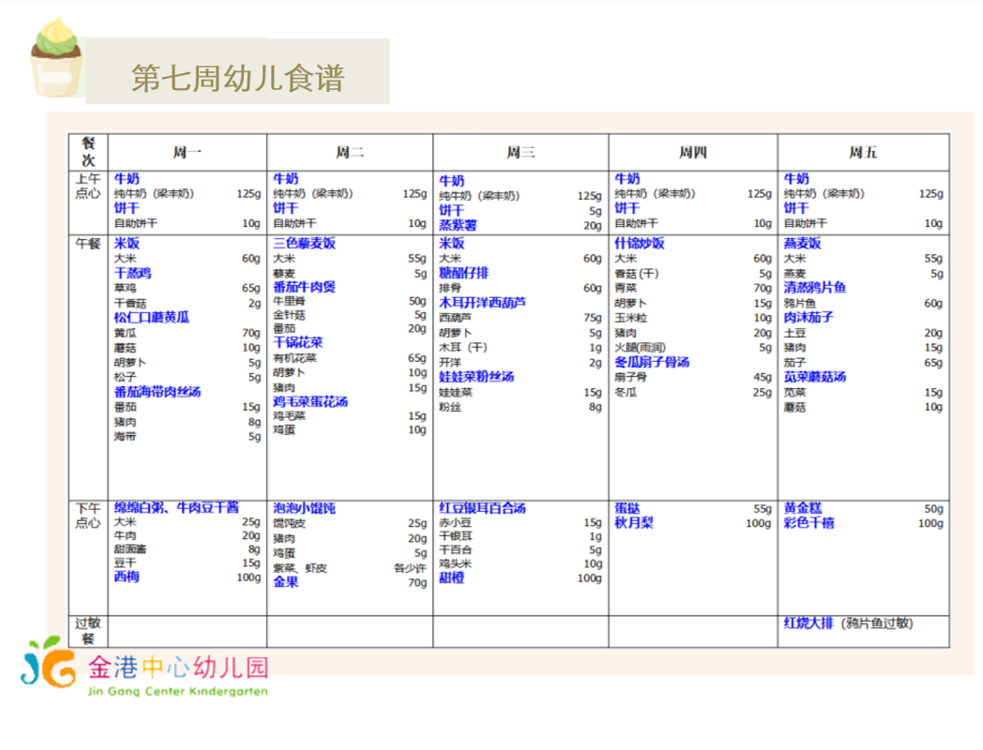Click the ingredient '甜面酱'
The image size is (983, 750).
click(130, 549)
